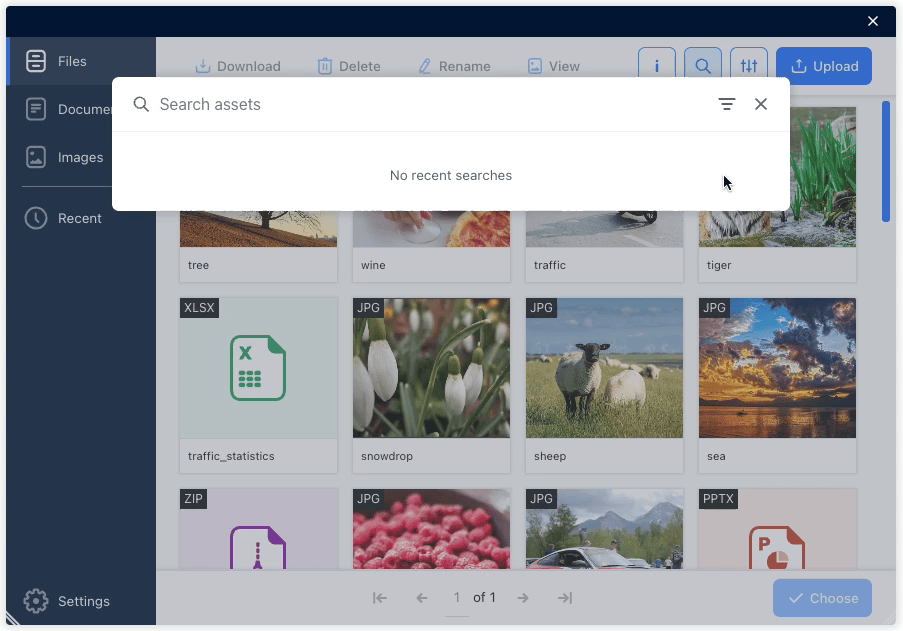Image resolution: width=903 pixels, height=631 pixels.
Task: Click the Files sidebar icon
Action: [36, 61]
